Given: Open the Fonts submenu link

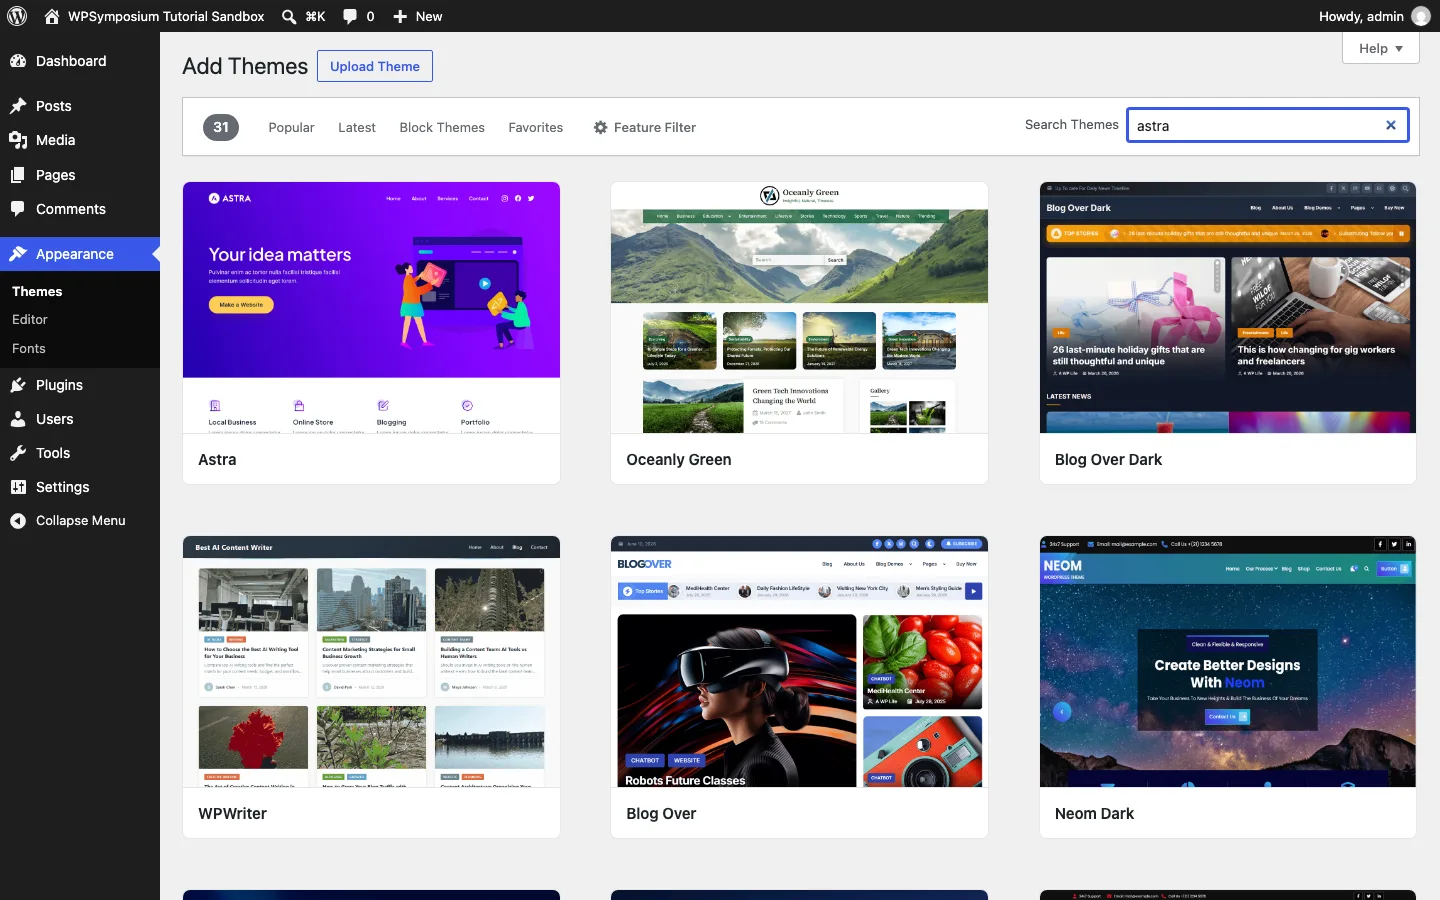Looking at the screenshot, I should [x=29, y=349].
